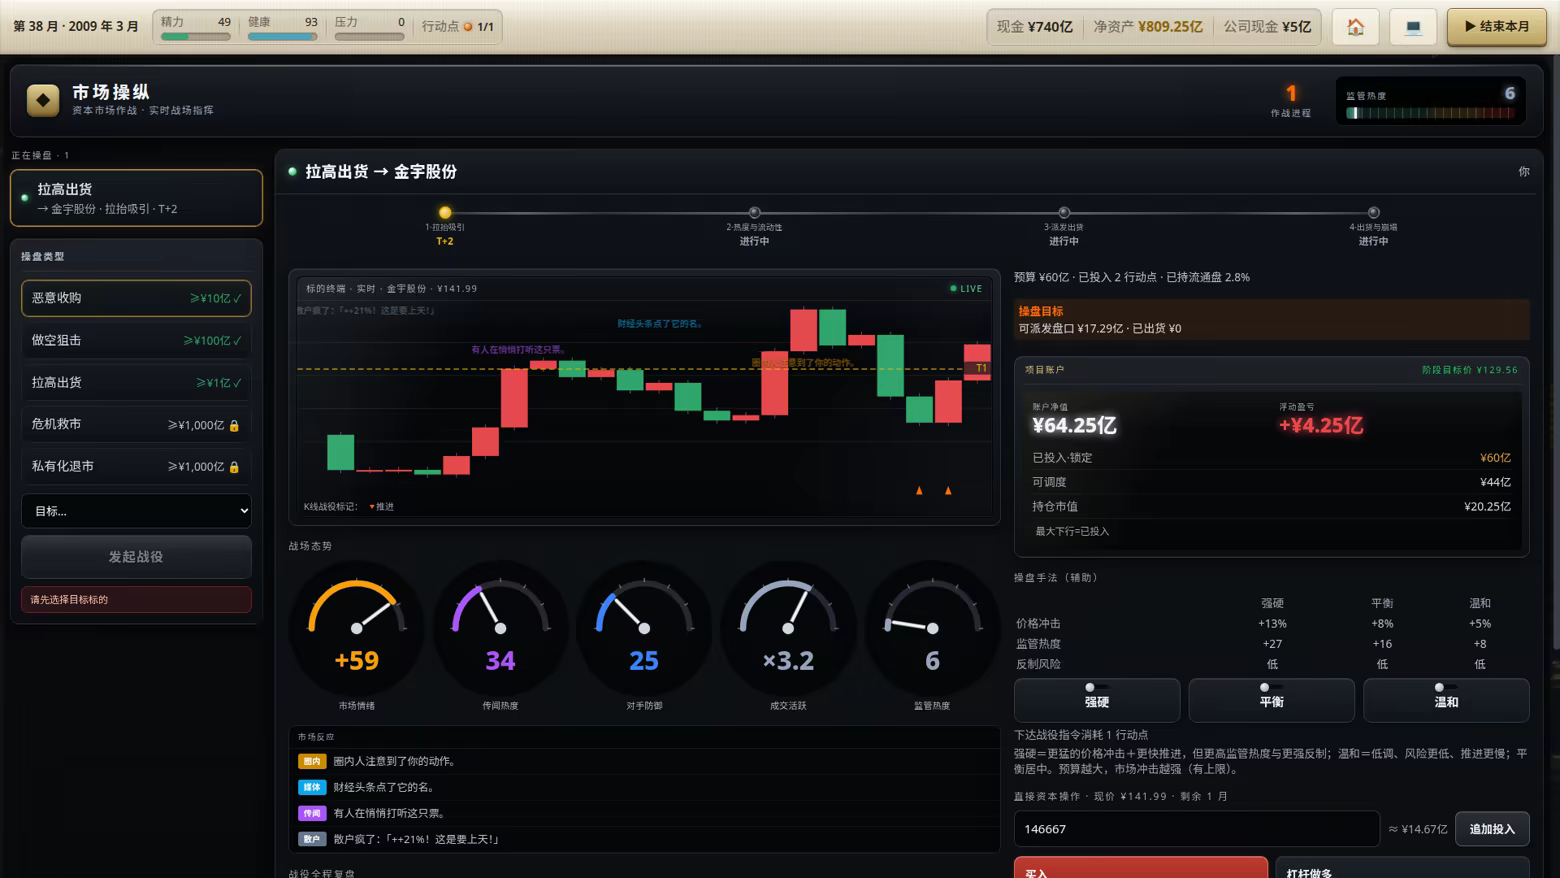
Task: Click the 监管热度 heat bar meter
Action: point(1430,113)
